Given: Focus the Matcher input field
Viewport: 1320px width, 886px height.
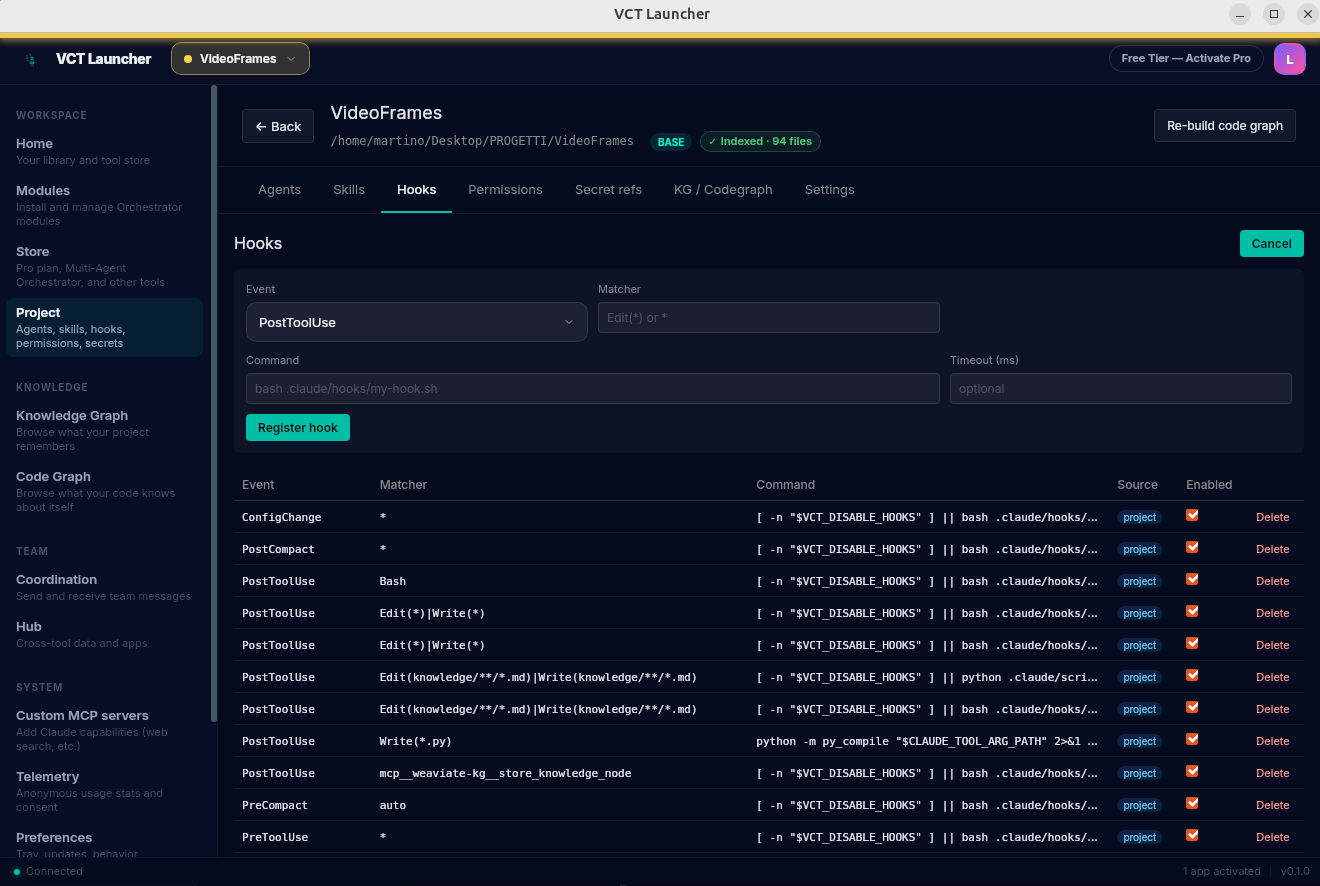Looking at the screenshot, I should 769,318.
